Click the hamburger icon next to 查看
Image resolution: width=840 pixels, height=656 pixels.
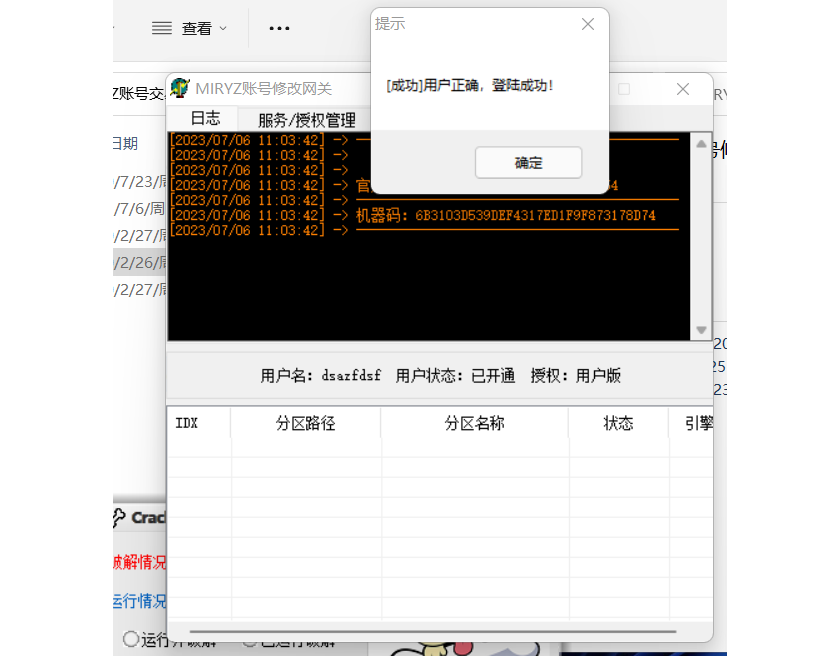tap(161, 28)
